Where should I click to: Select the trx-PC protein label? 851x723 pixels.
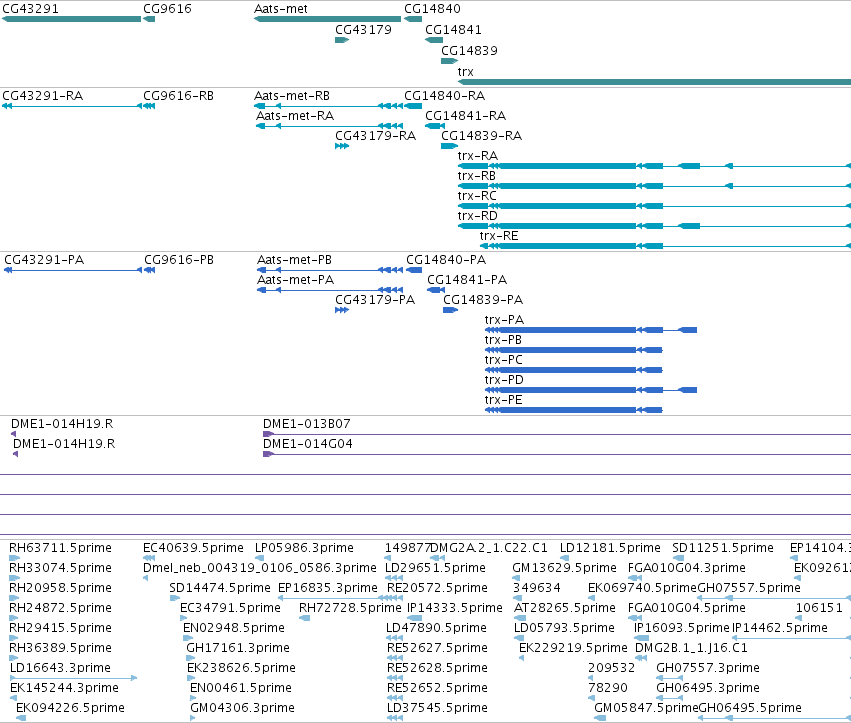(x=504, y=360)
